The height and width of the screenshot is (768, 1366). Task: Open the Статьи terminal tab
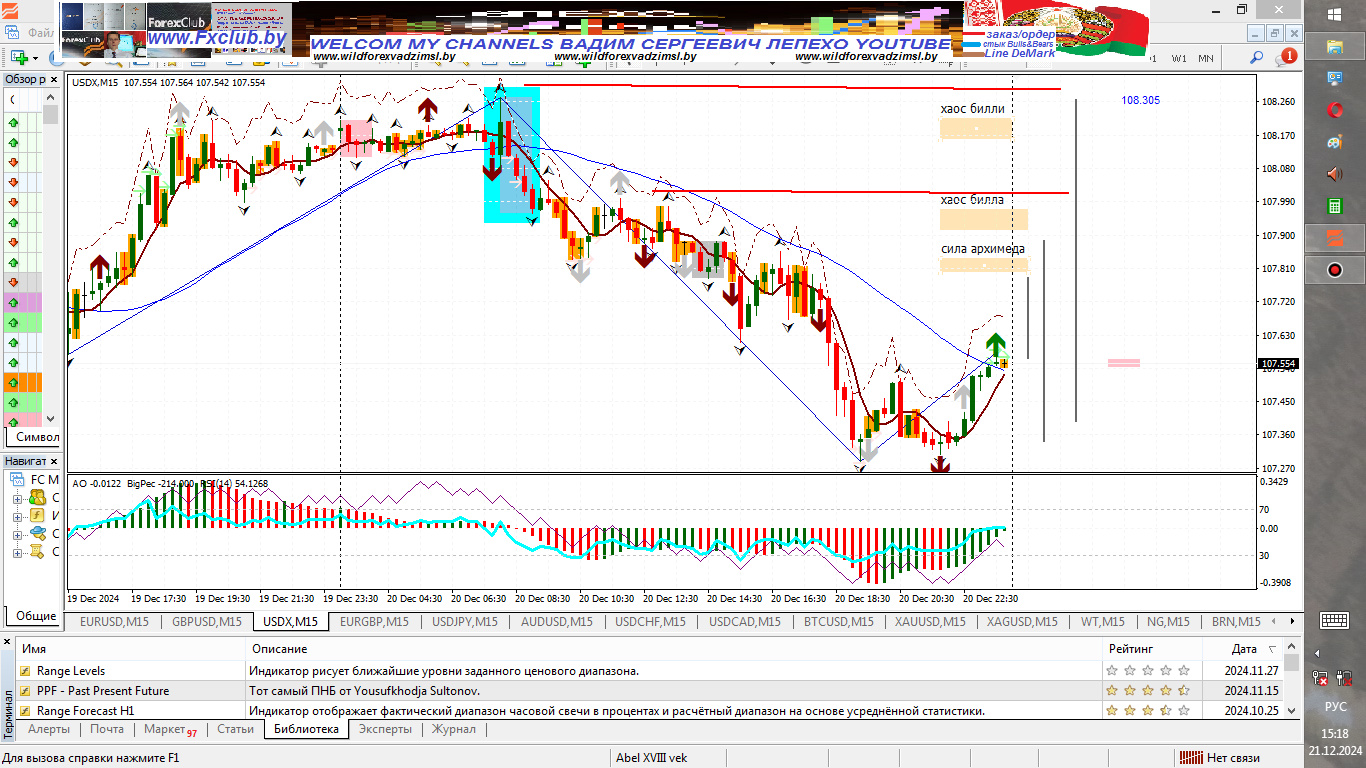[235, 730]
